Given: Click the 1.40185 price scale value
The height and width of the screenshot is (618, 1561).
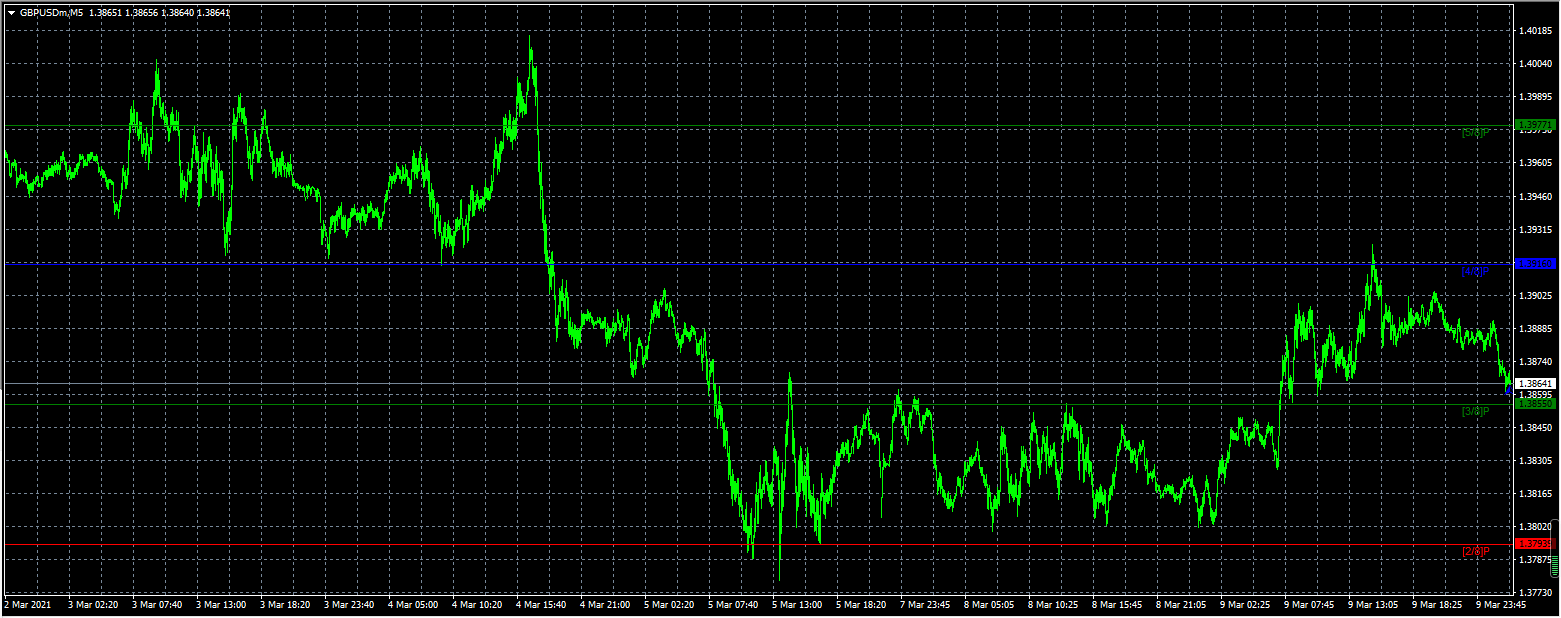Looking at the screenshot, I should point(1535,31).
